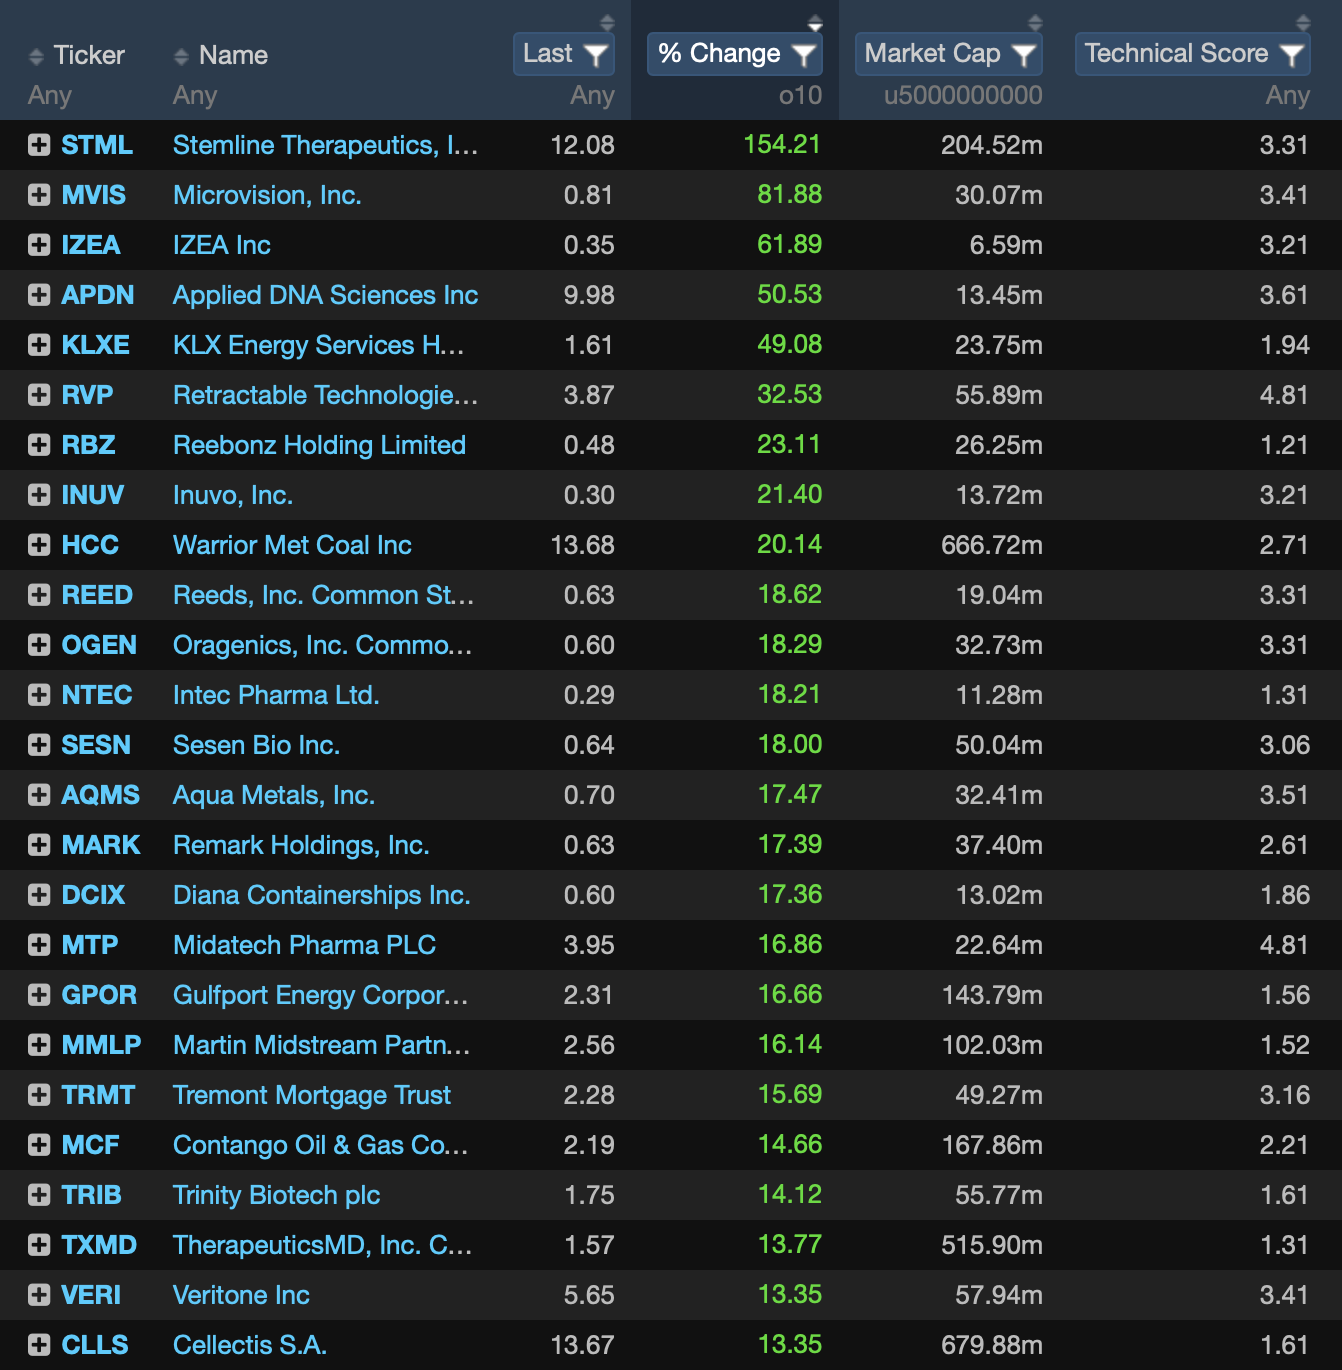Open the Veritone Inc link
Image resolution: width=1342 pixels, height=1370 pixels.
coord(241,1295)
